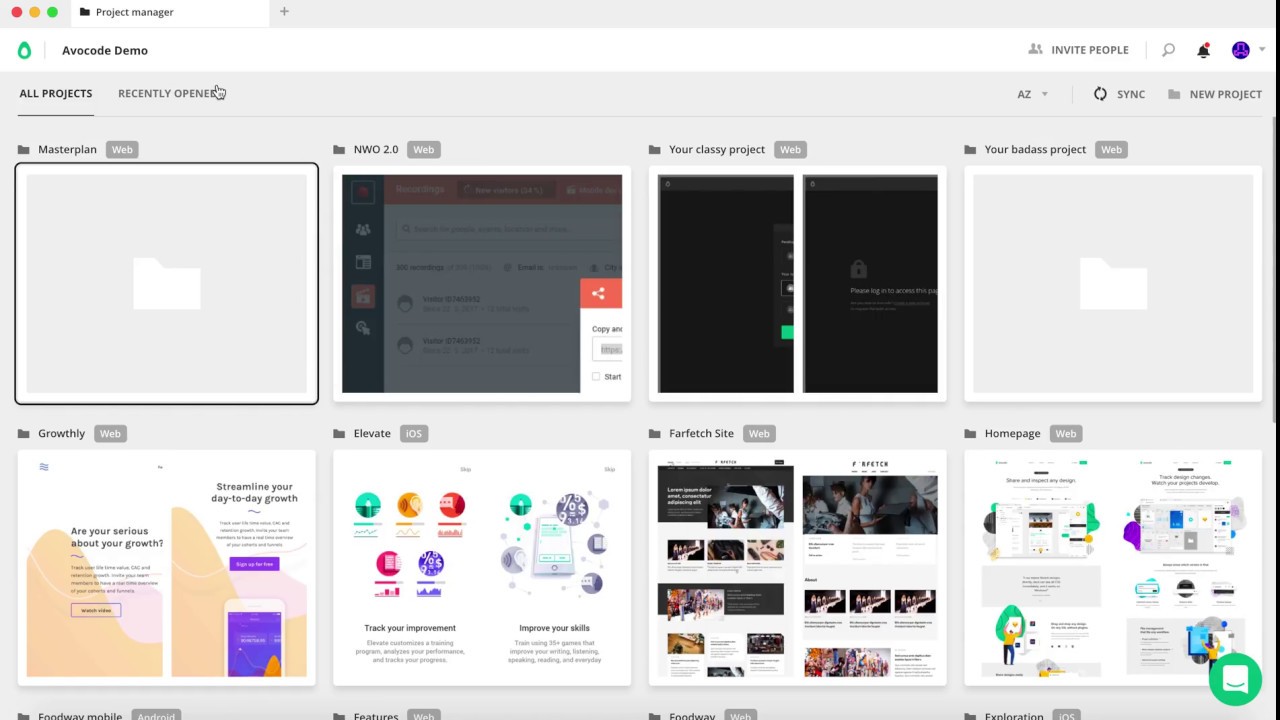Click the Web tag next to NWO 2.0
Screen dimensions: 1280x720
[x=424, y=150]
